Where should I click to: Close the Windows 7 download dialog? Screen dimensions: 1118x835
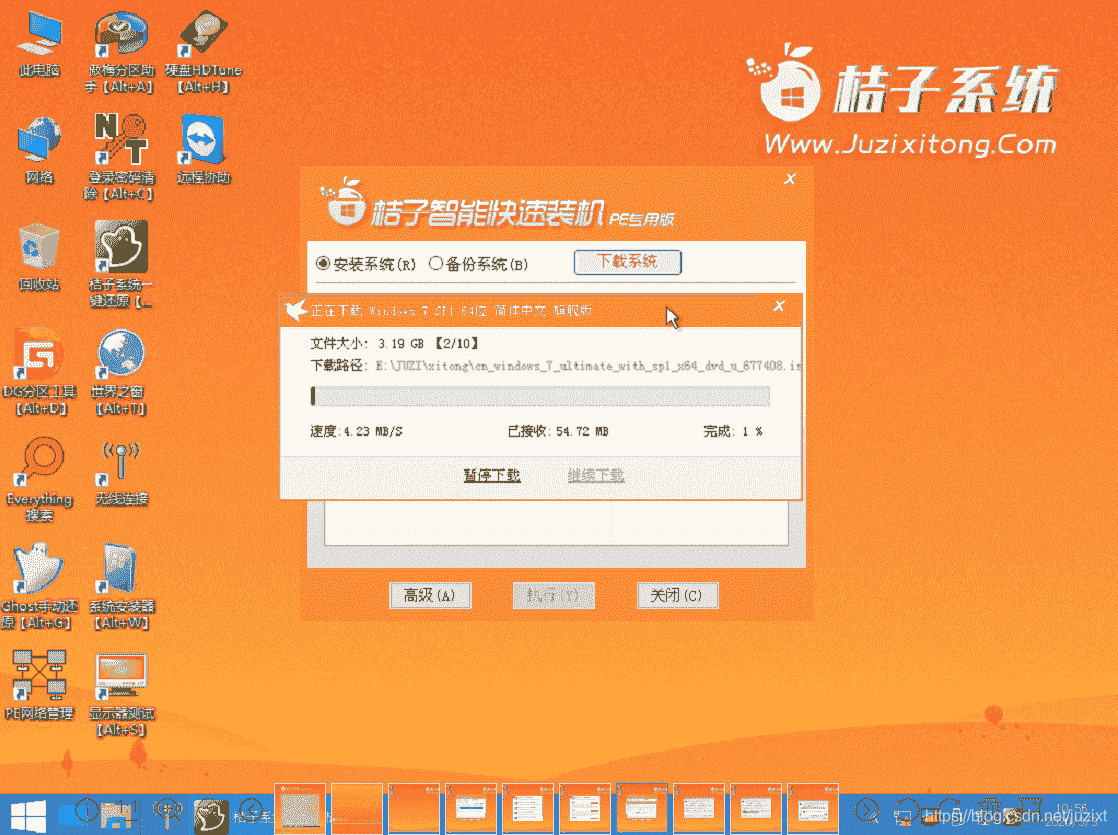click(779, 306)
